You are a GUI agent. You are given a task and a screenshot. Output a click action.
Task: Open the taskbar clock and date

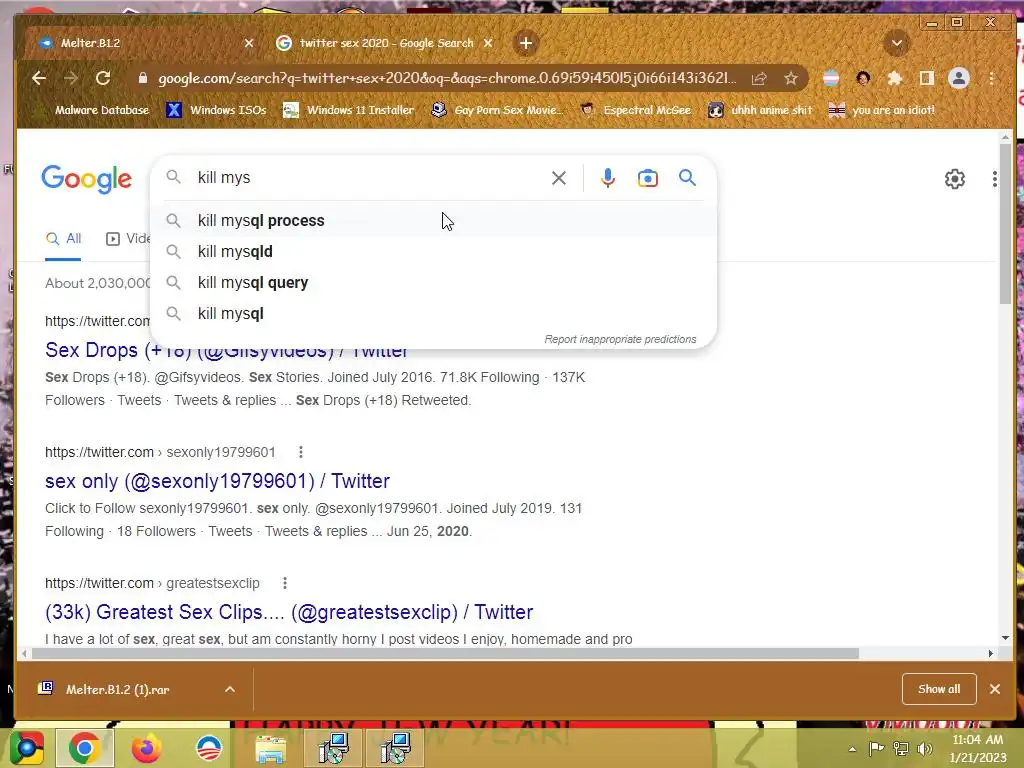[x=978, y=748]
